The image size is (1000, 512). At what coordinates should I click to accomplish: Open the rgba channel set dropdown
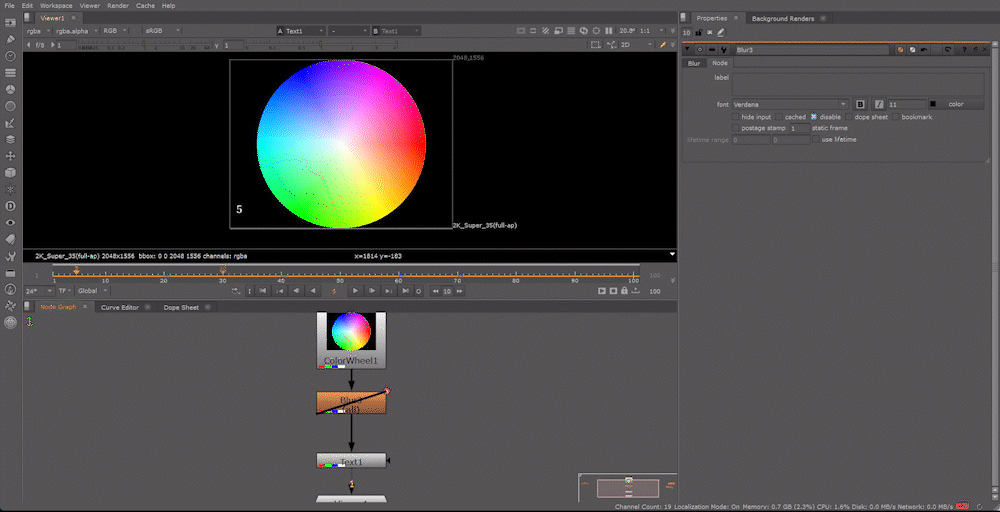click(x=38, y=31)
